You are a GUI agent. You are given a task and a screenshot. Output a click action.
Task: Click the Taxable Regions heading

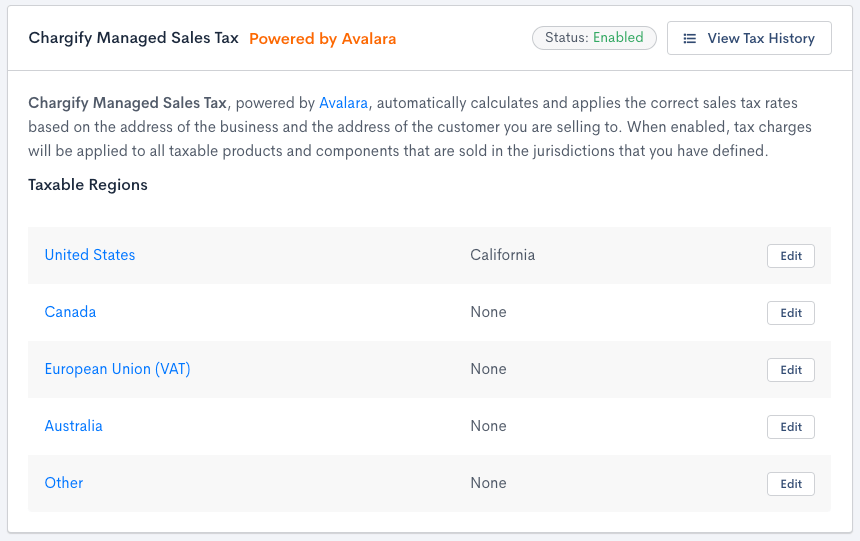pos(88,185)
